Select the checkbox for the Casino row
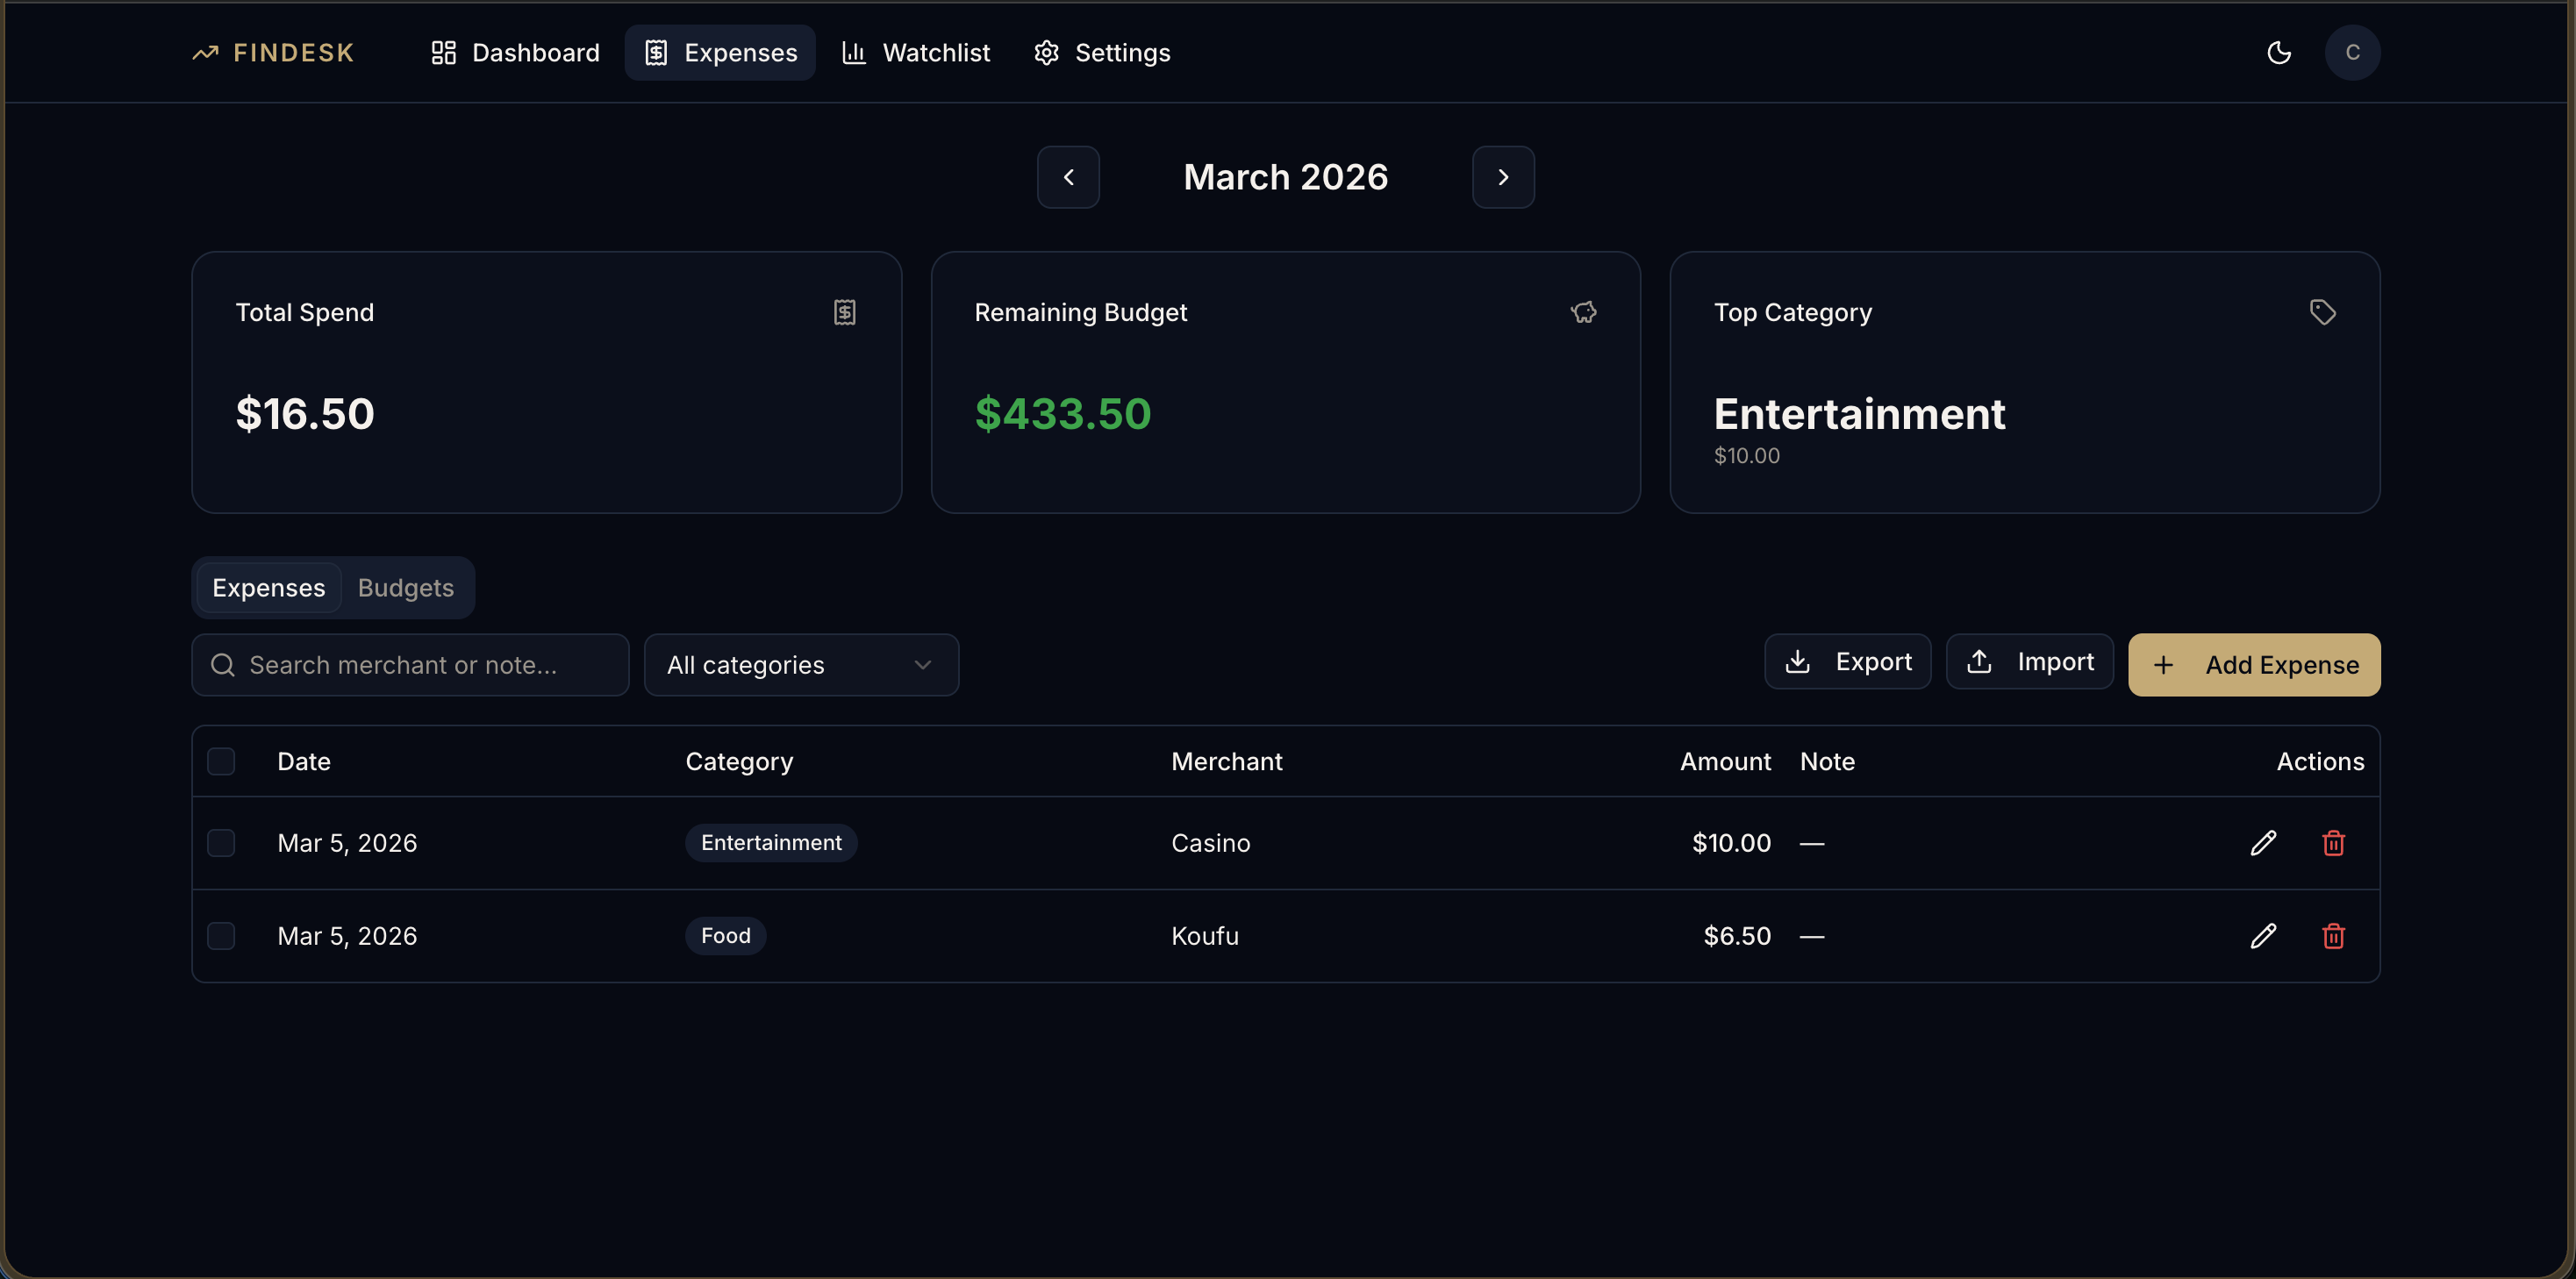Image resolution: width=2576 pixels, height=1279 pixels. click(x=221, y=843)
